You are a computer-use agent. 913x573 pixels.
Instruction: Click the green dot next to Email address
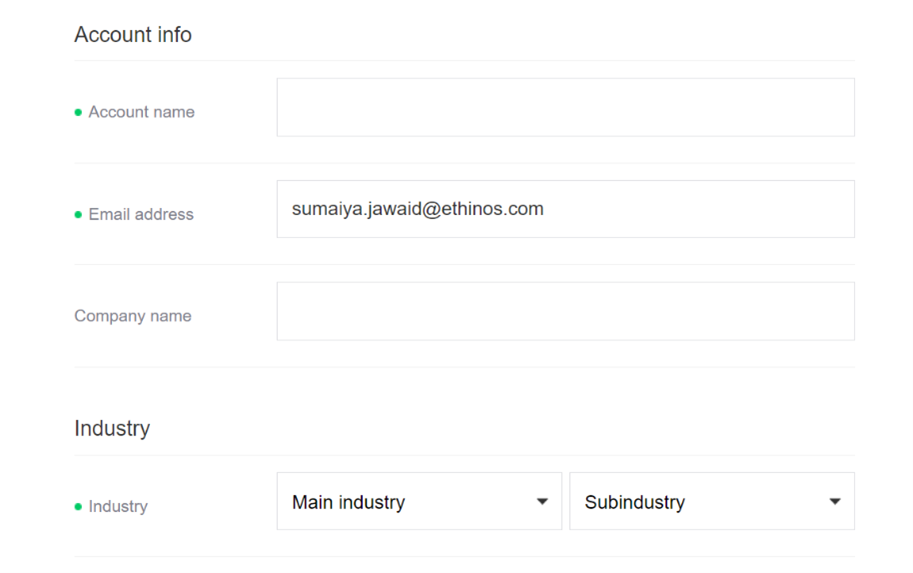[x=79, y=215]
